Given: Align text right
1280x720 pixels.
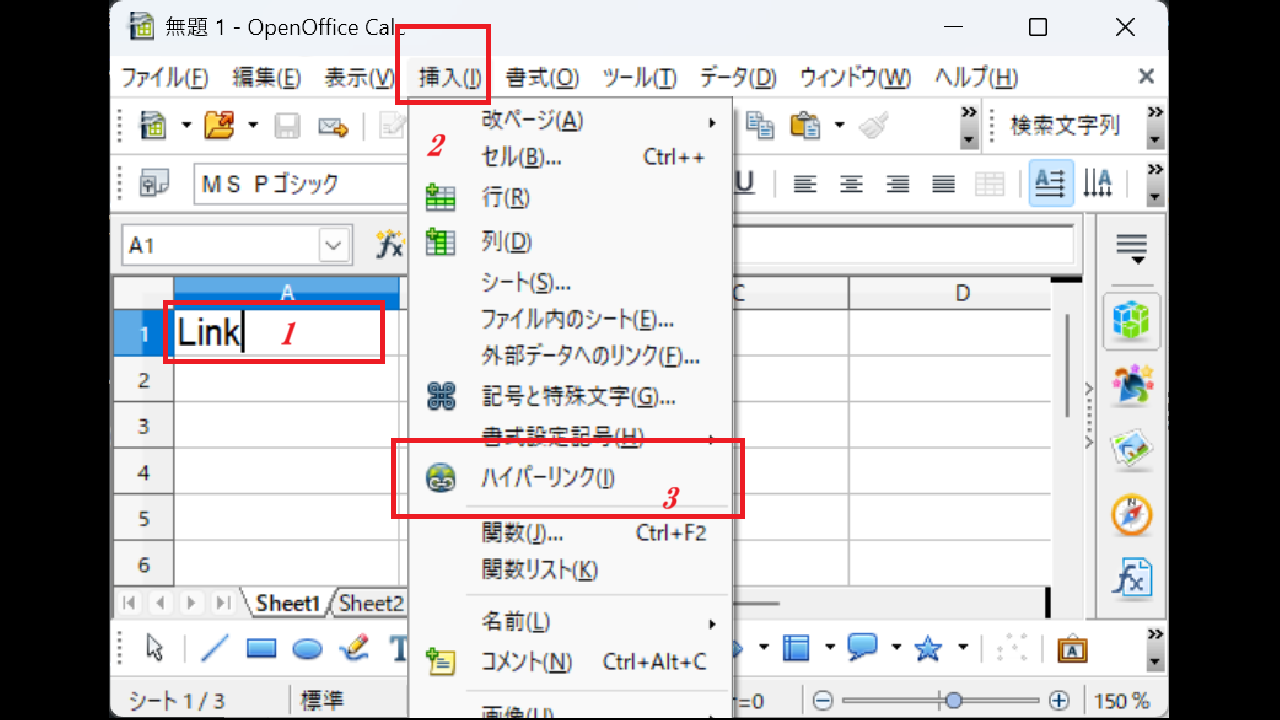Looking at the screenshot, I should click(x=898, y=183).
